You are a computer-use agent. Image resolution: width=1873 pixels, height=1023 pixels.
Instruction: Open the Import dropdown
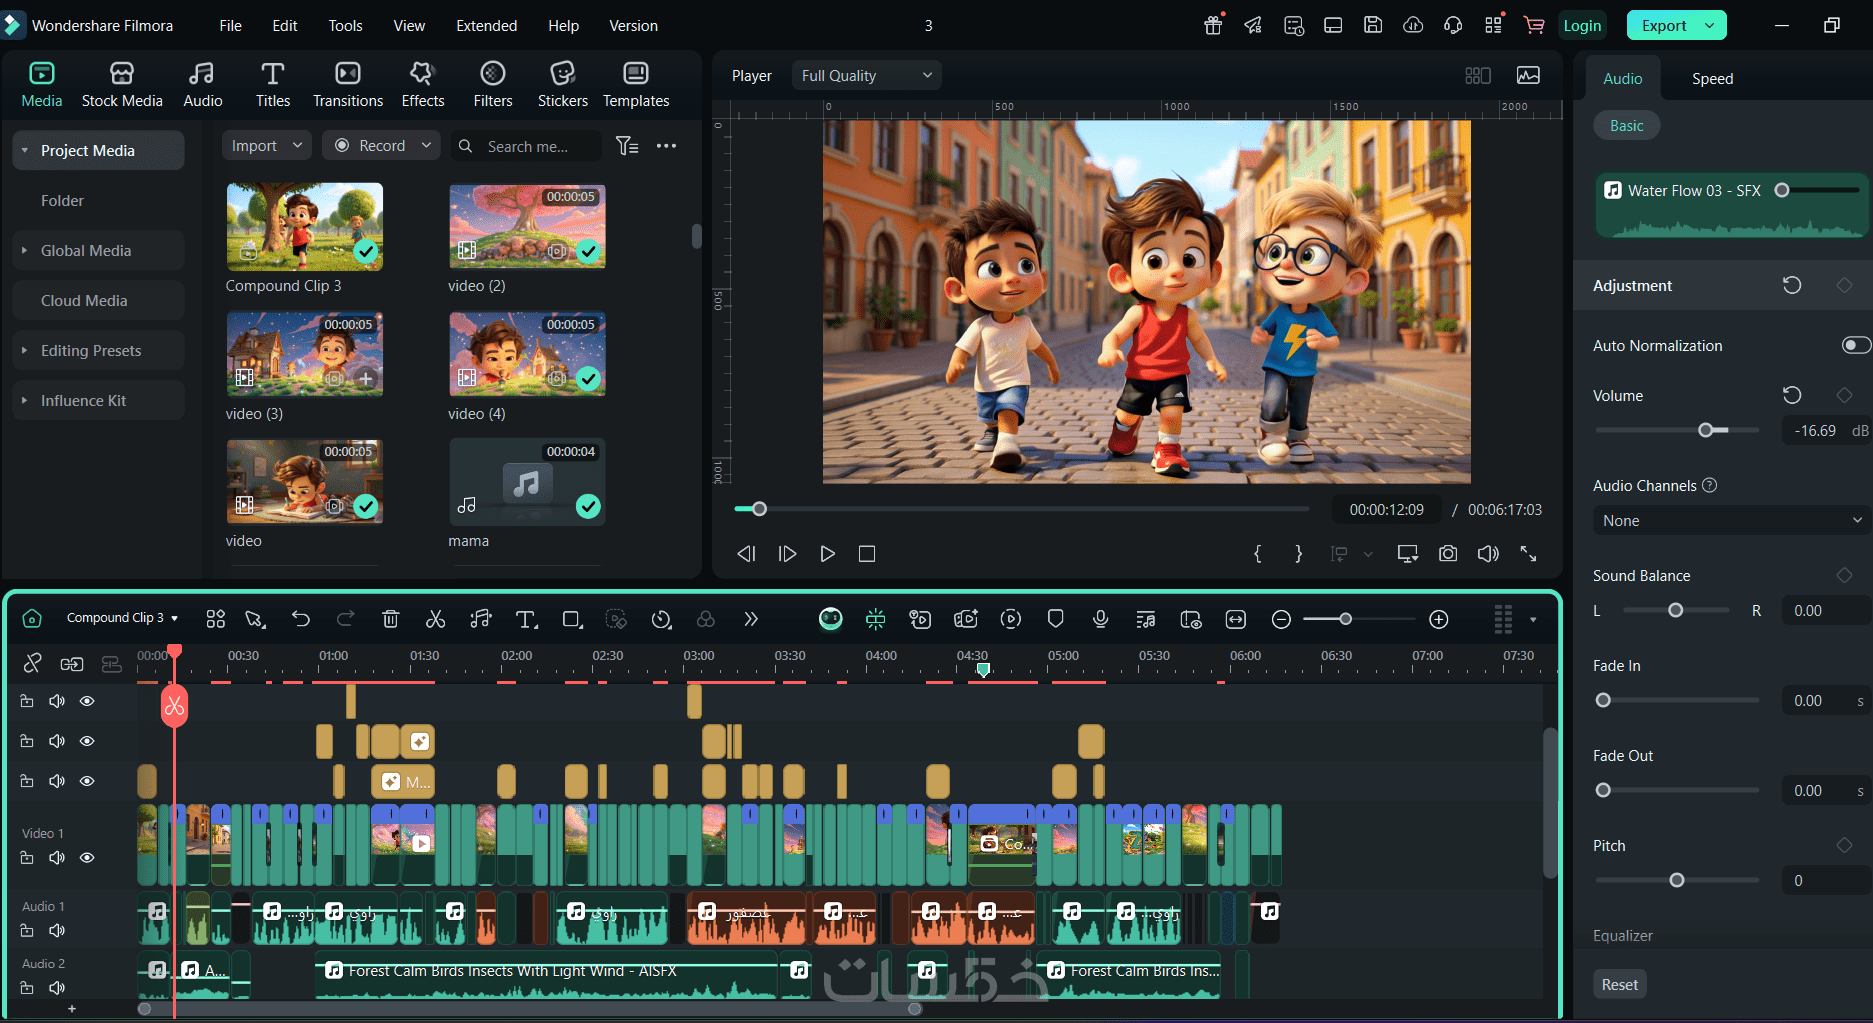click(266, 145)
